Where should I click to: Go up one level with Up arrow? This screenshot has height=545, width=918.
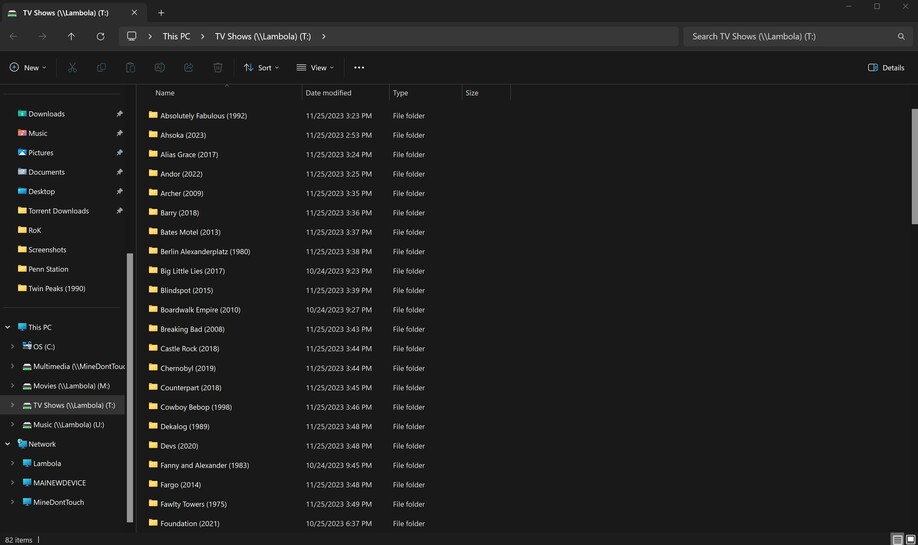pos(71,36)
